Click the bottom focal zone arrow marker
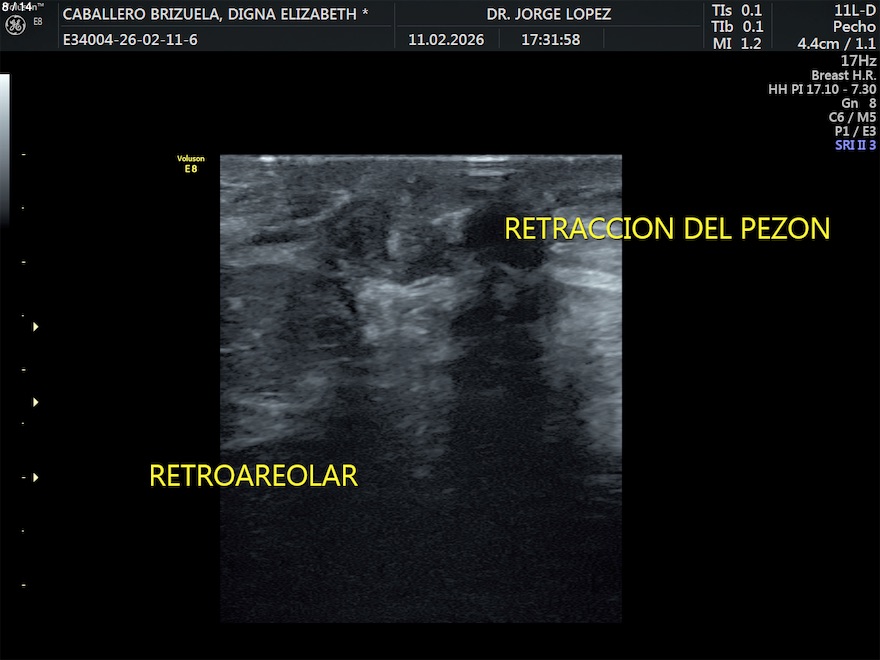Screen dimensions: 880x660 coord(36,478)
